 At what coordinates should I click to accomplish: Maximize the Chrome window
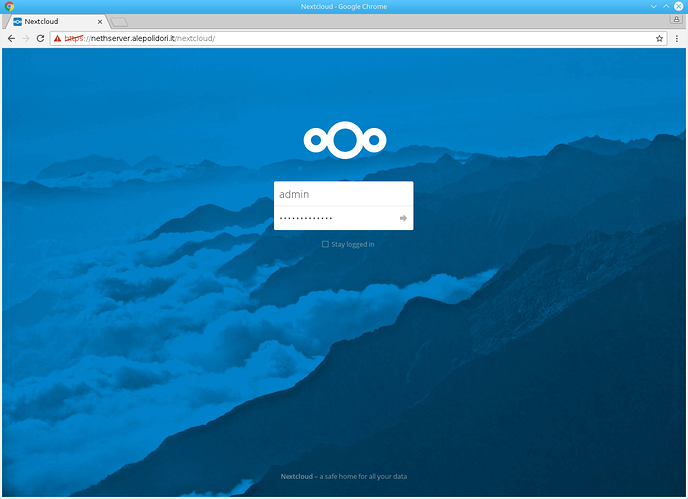666,6
